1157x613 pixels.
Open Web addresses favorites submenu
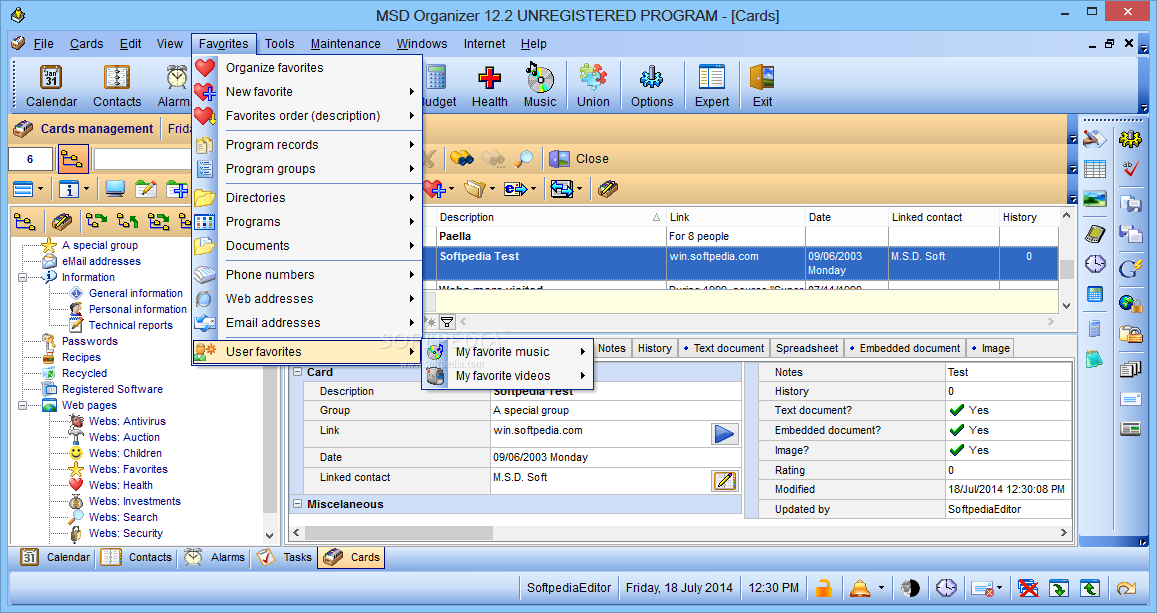(x=308, y=299)
